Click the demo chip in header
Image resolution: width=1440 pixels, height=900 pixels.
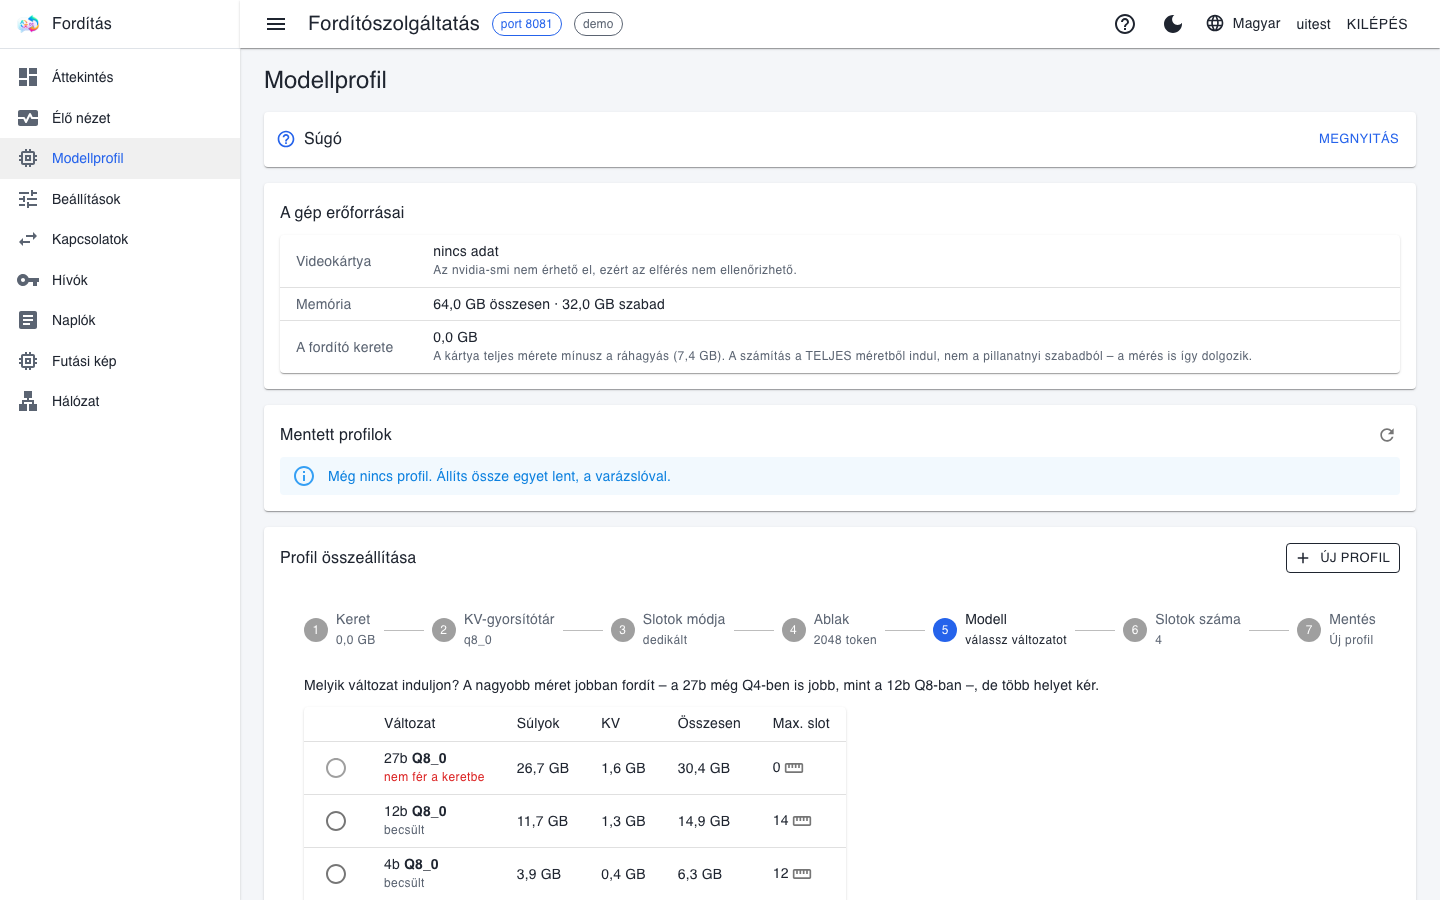(598, 24)
